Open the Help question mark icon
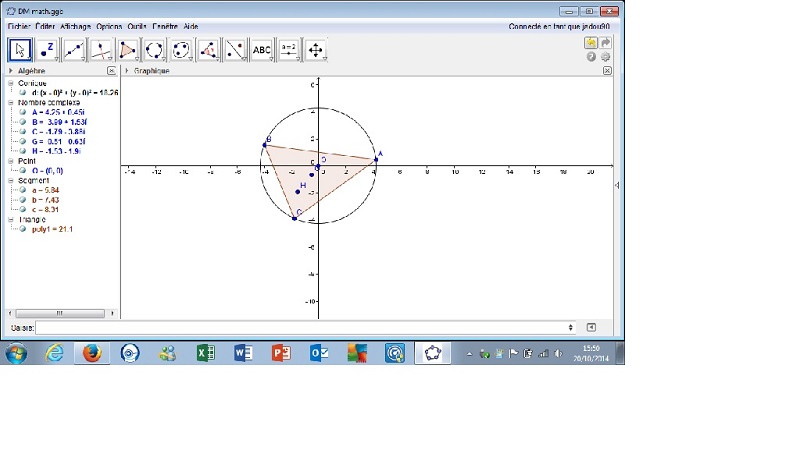This screenshot has width=800, height=468. click(x=591, y=57)
